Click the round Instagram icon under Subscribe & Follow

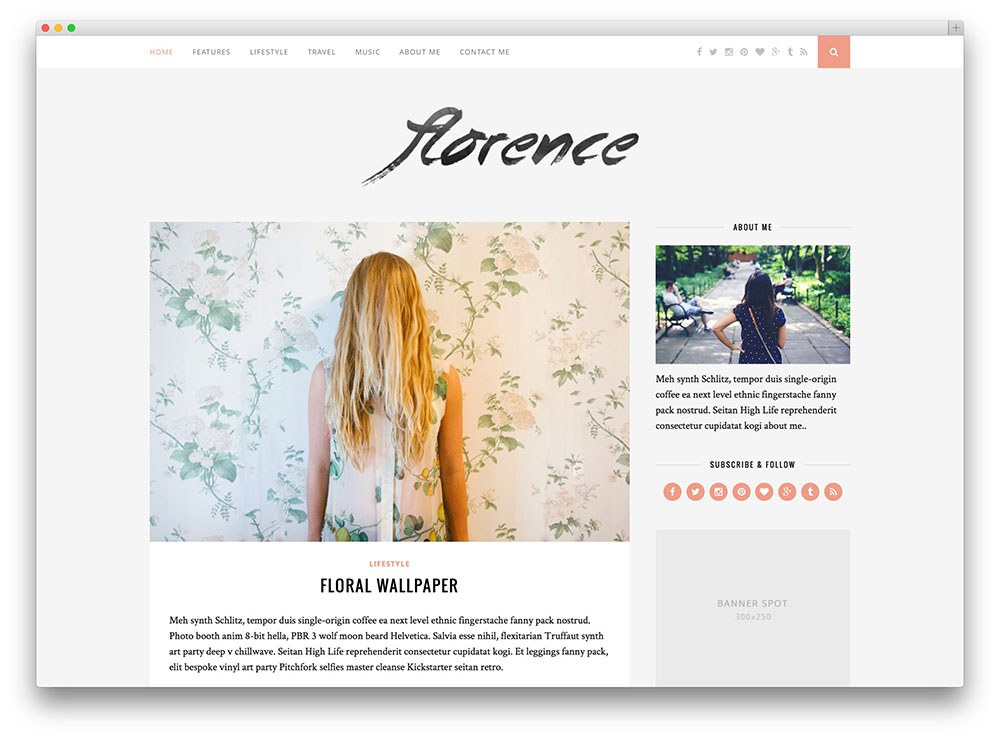718,491
